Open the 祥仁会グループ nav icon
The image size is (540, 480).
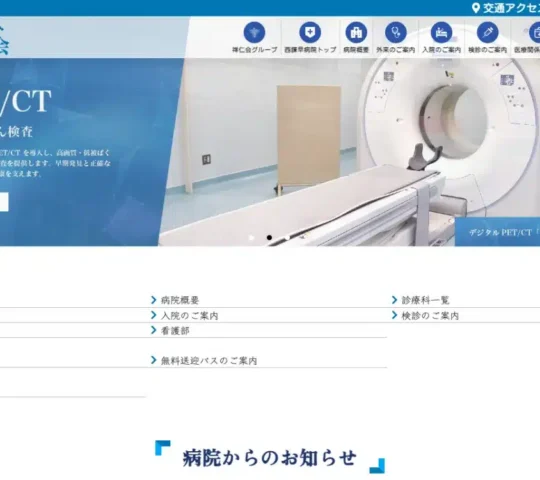[x=255, y=32]
